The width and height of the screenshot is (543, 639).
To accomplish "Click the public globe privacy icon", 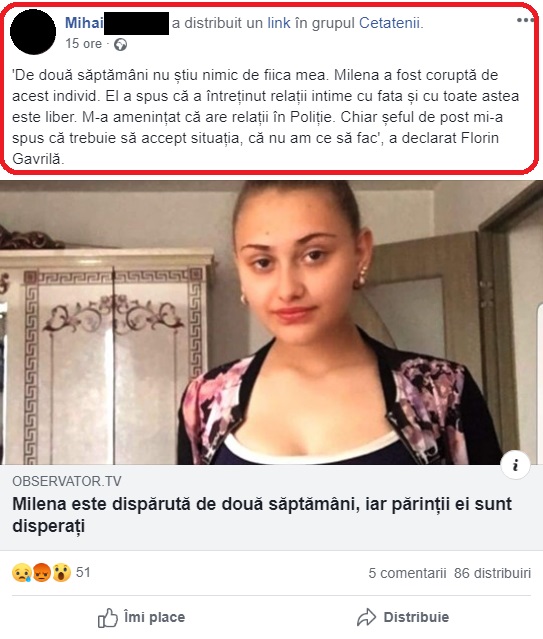I will point(120,44).
